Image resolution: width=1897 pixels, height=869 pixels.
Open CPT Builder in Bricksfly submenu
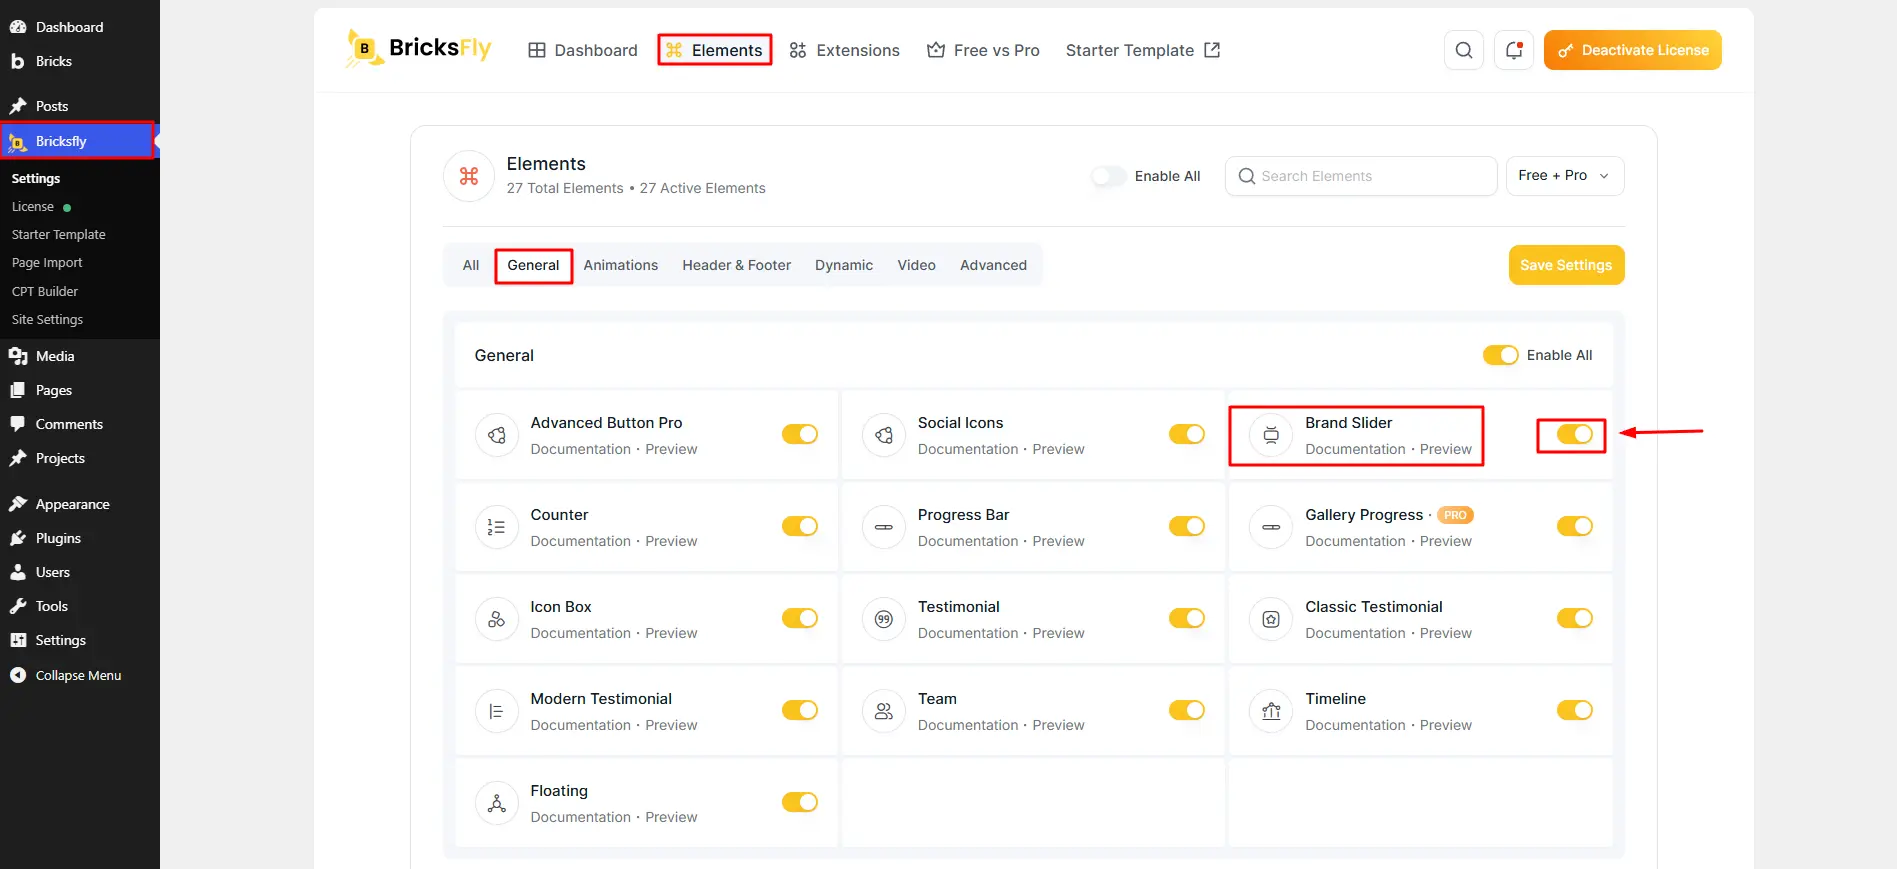(45, 291)
